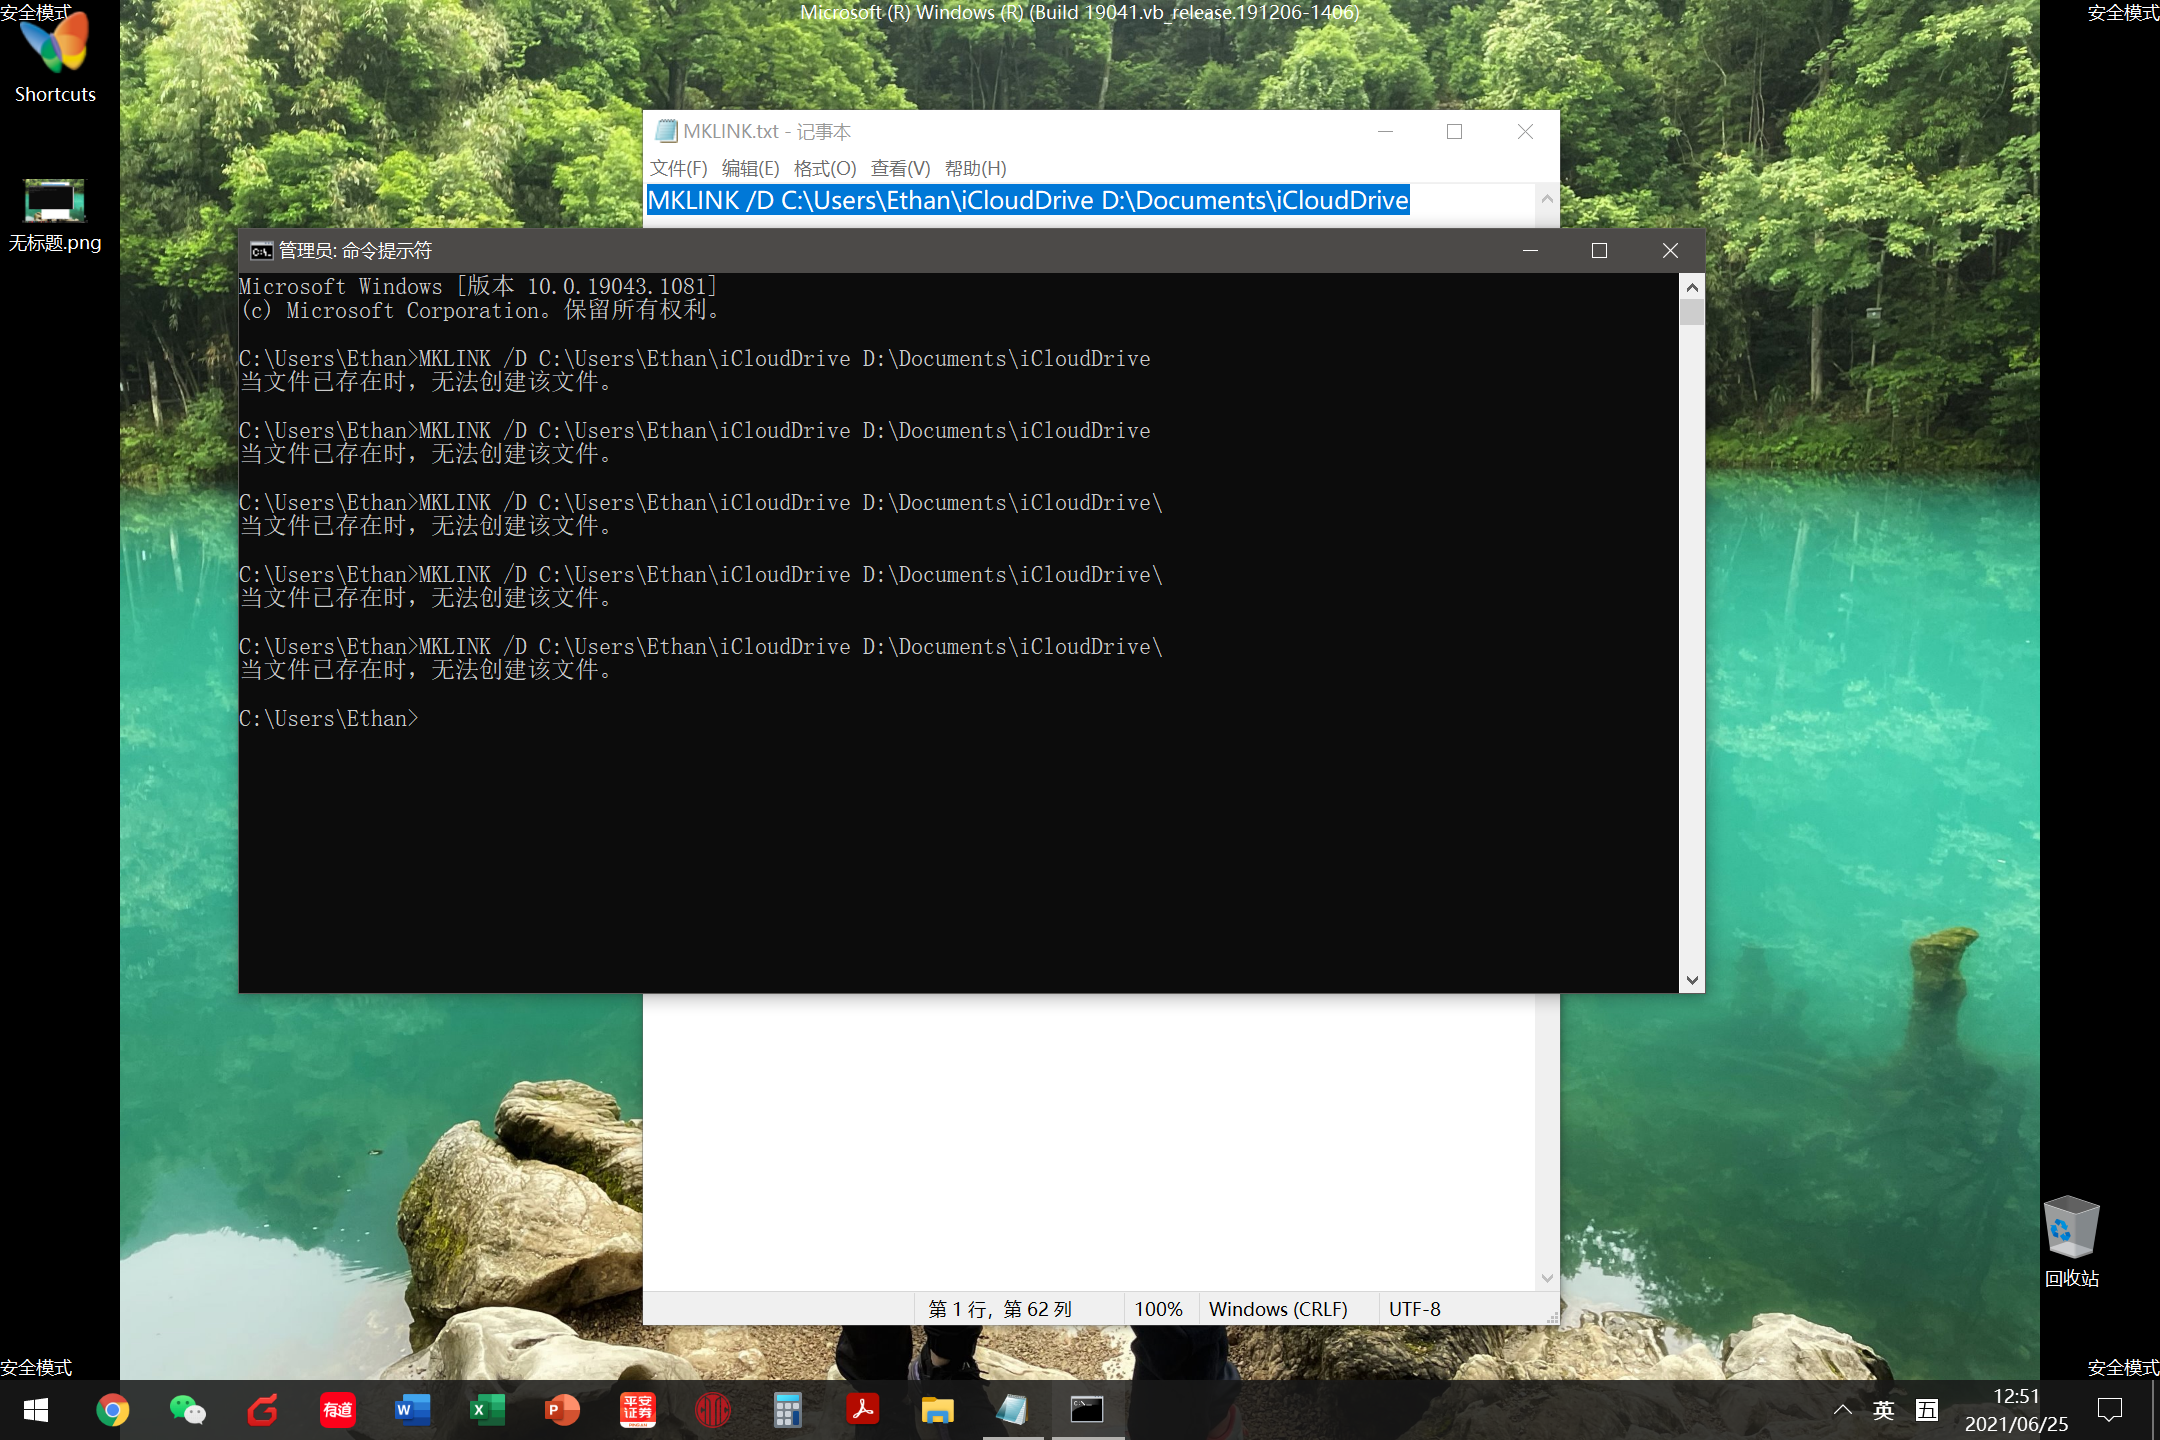Launch PowerPoint from the taskbar
The height and width of the screenshot is (1440, 2160).
click(x=562, y=1410)
